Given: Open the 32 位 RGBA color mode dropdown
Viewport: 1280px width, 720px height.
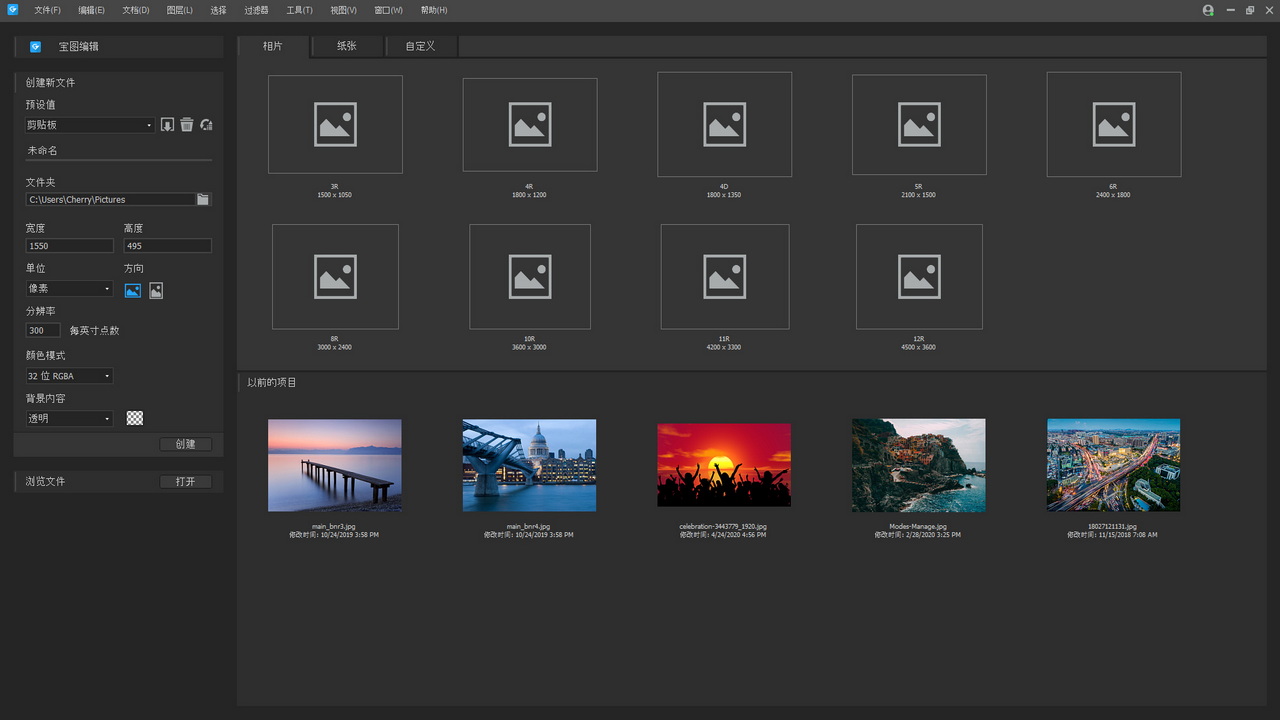Looking at the screenshot, I should pos(69,376).
